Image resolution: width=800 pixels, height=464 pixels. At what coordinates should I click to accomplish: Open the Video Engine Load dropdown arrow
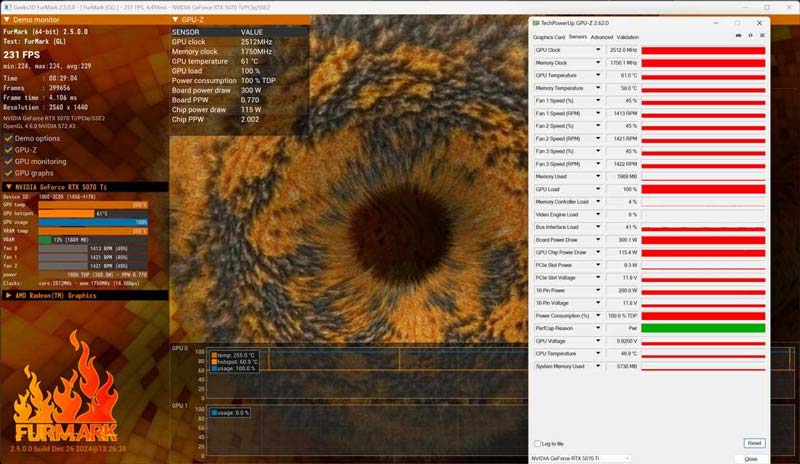(x=598, y=214)
